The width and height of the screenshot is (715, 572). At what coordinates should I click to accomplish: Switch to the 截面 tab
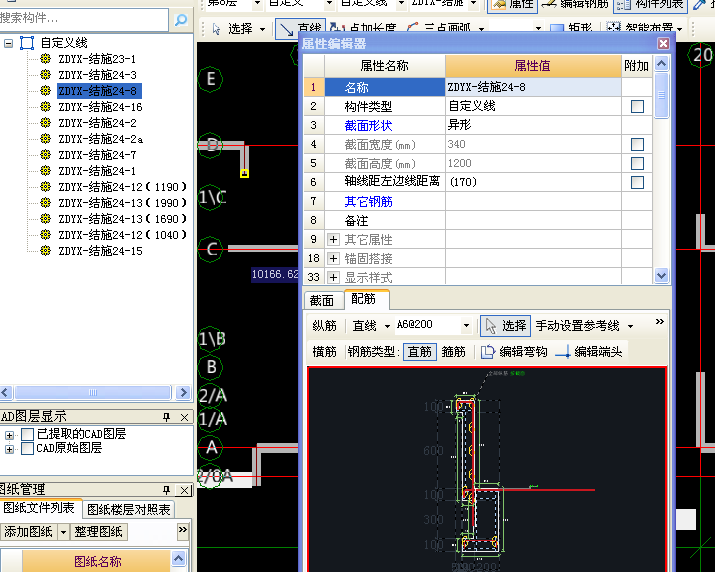point(322,301)
